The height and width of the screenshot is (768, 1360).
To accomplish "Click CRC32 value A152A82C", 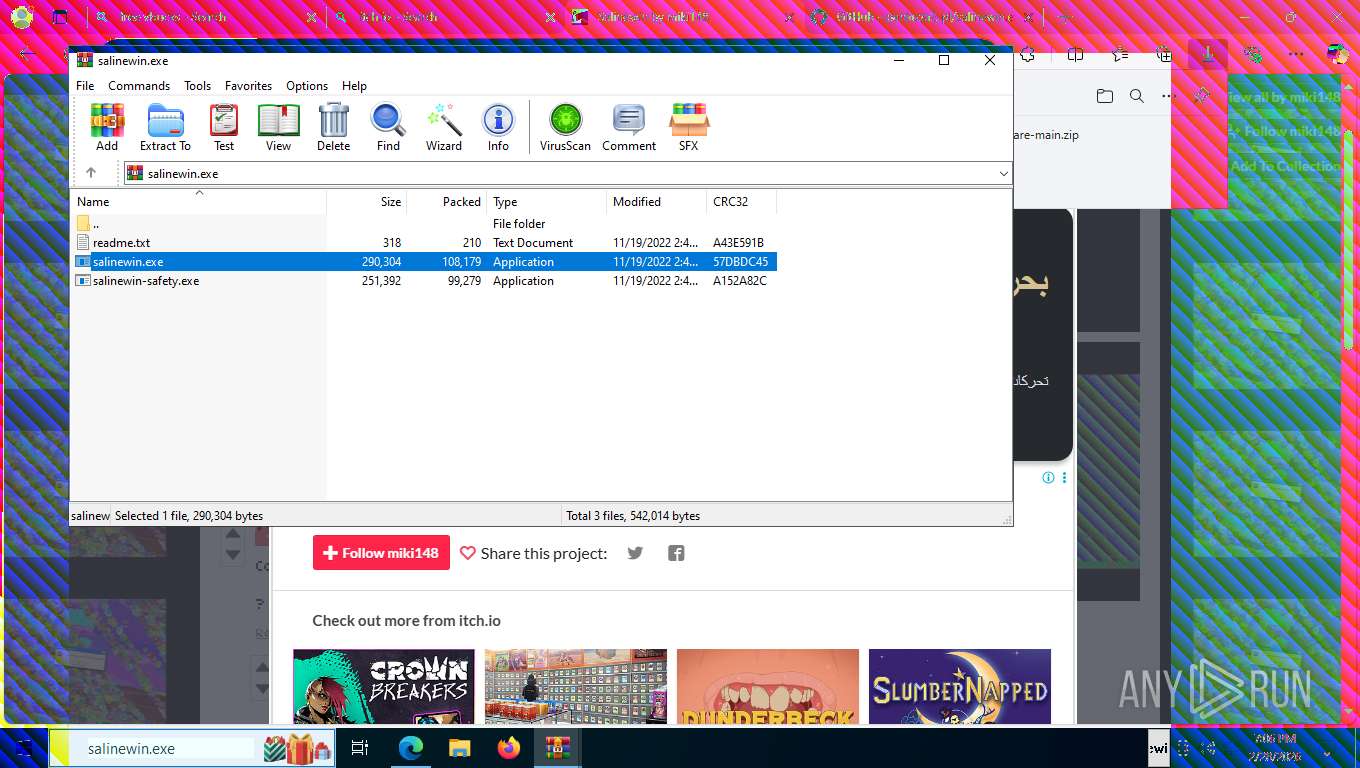I will click(x=740, y=281).
